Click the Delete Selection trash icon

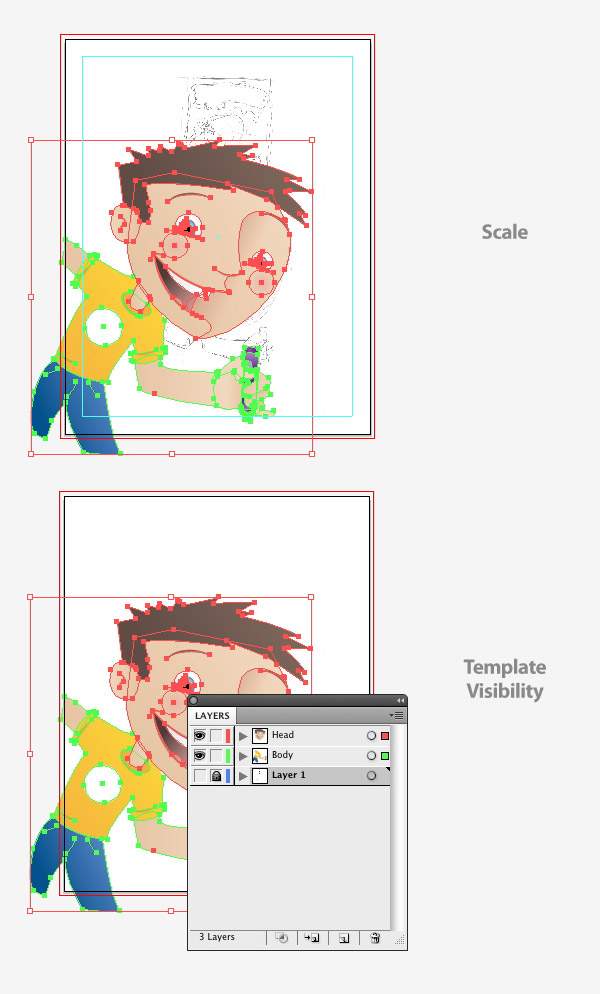pos(375,938)
